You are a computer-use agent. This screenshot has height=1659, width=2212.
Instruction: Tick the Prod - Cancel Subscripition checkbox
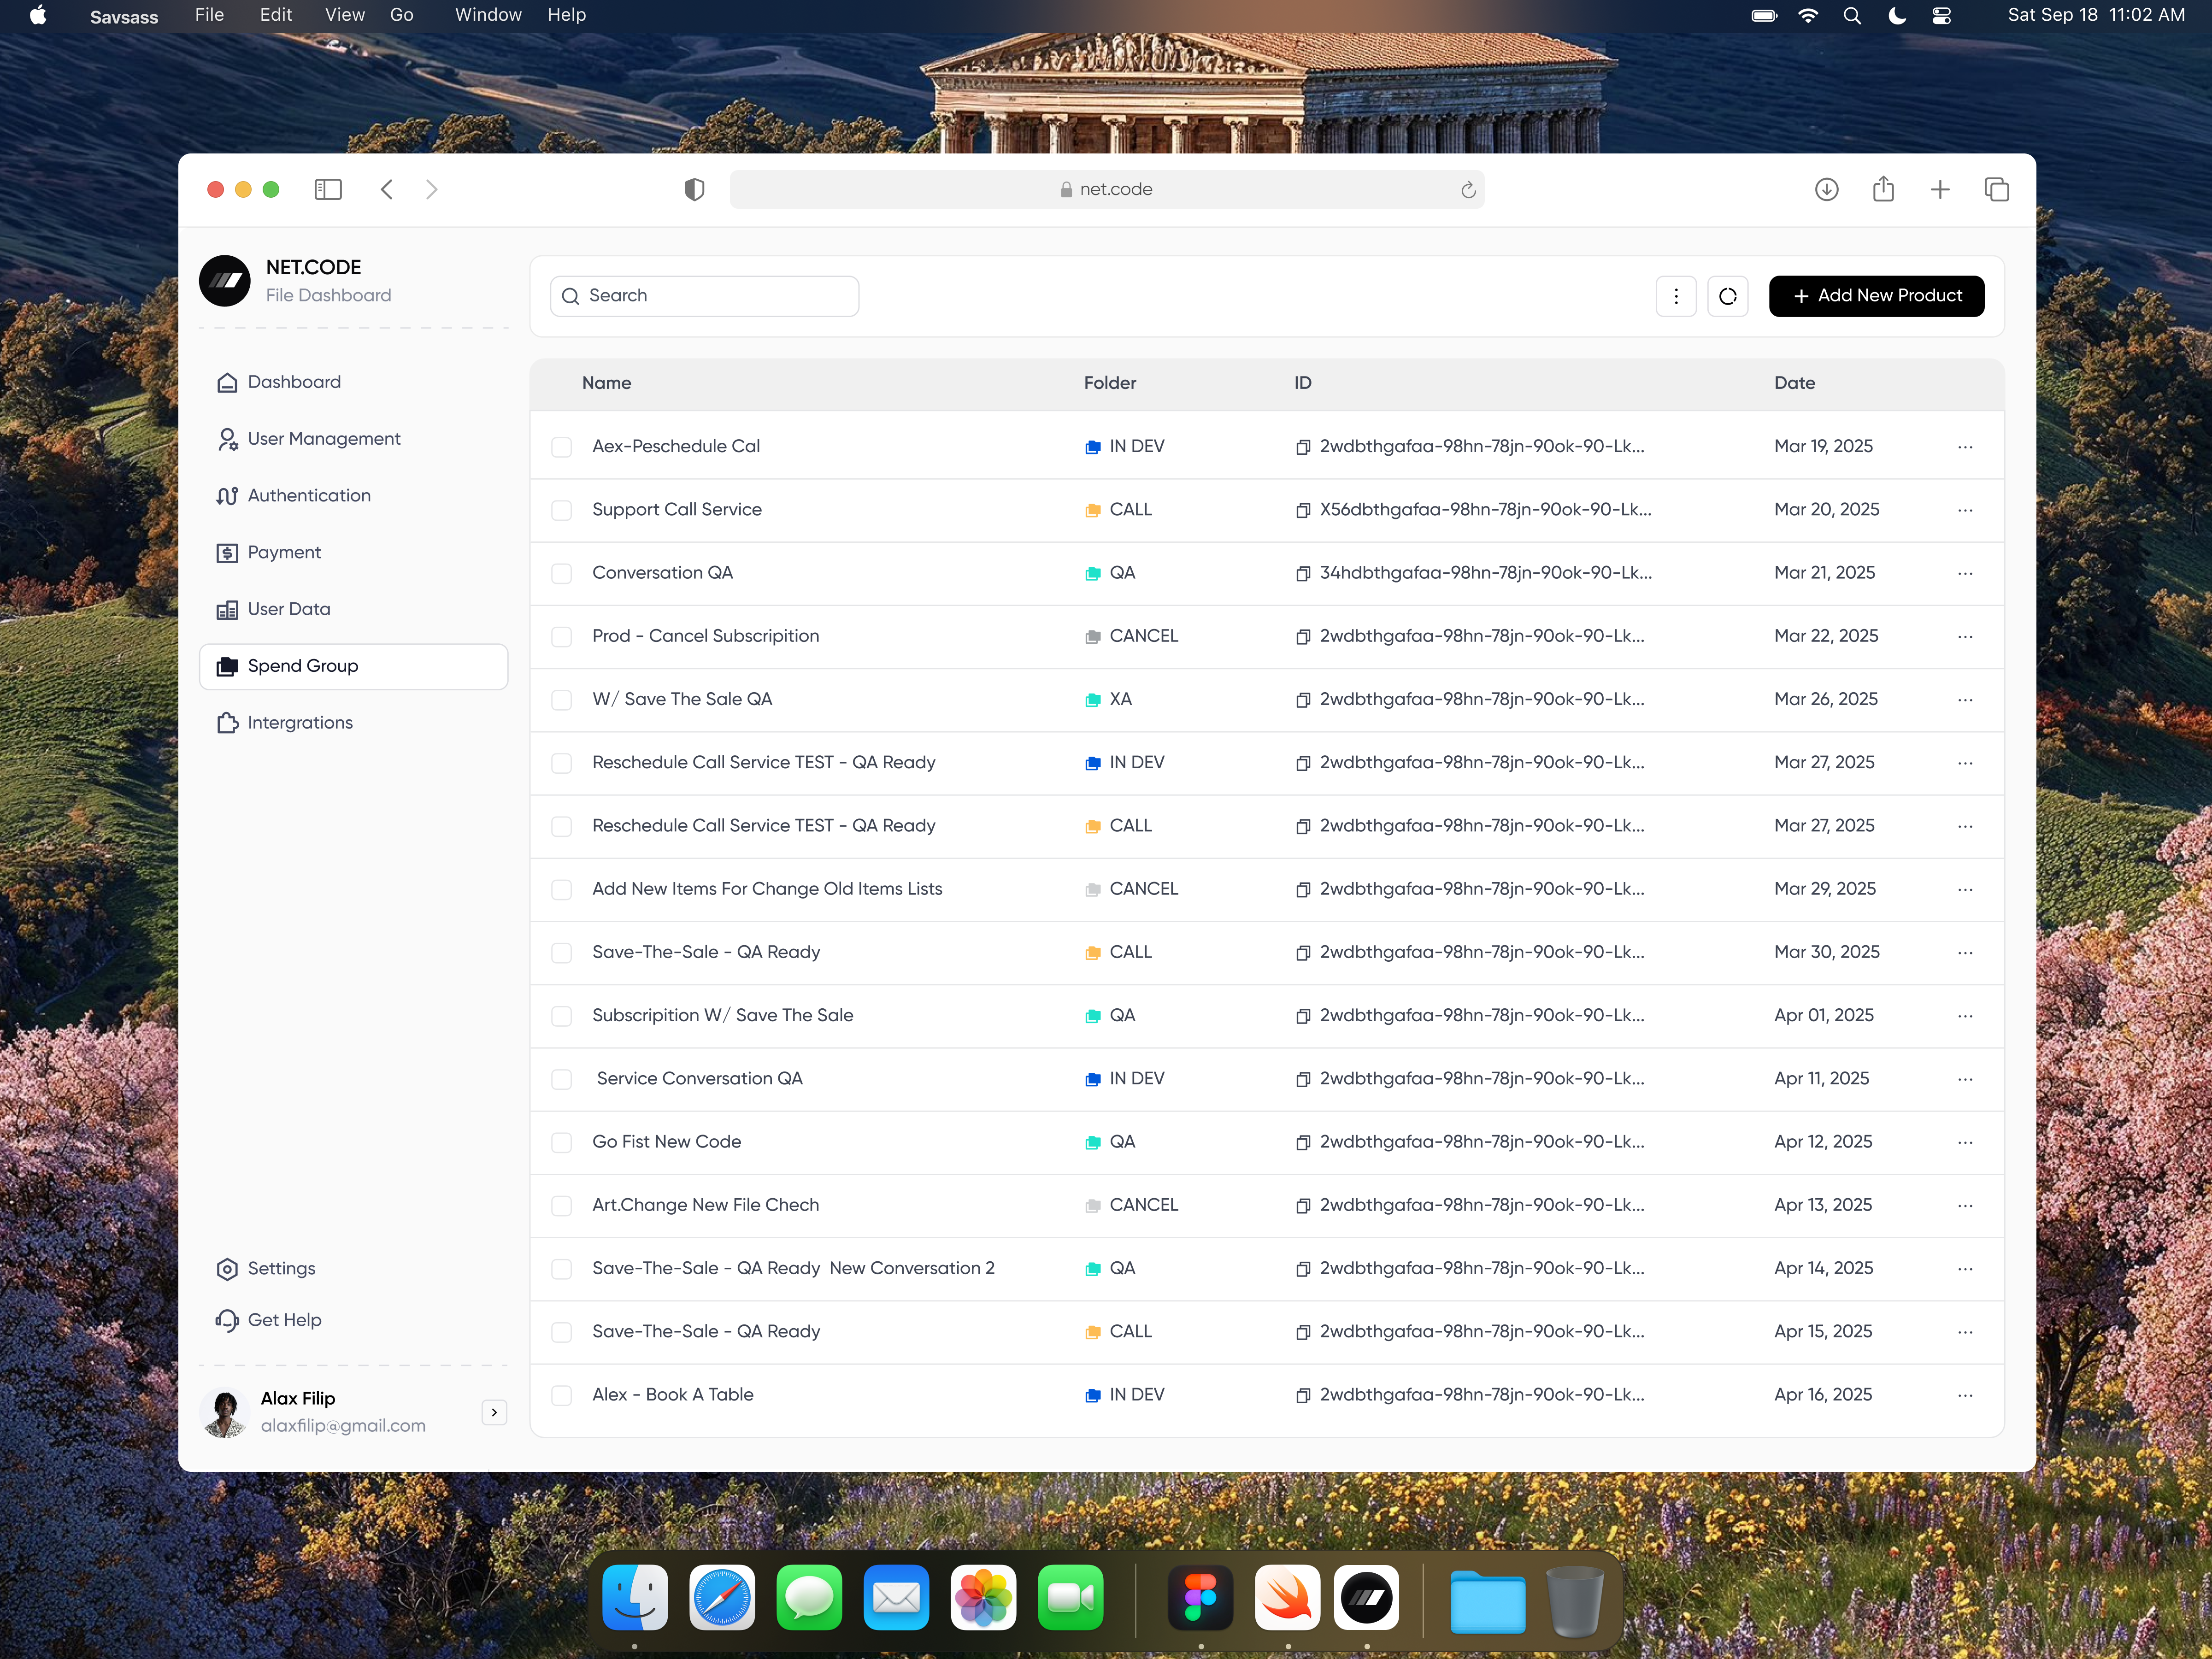click(562, 637)
